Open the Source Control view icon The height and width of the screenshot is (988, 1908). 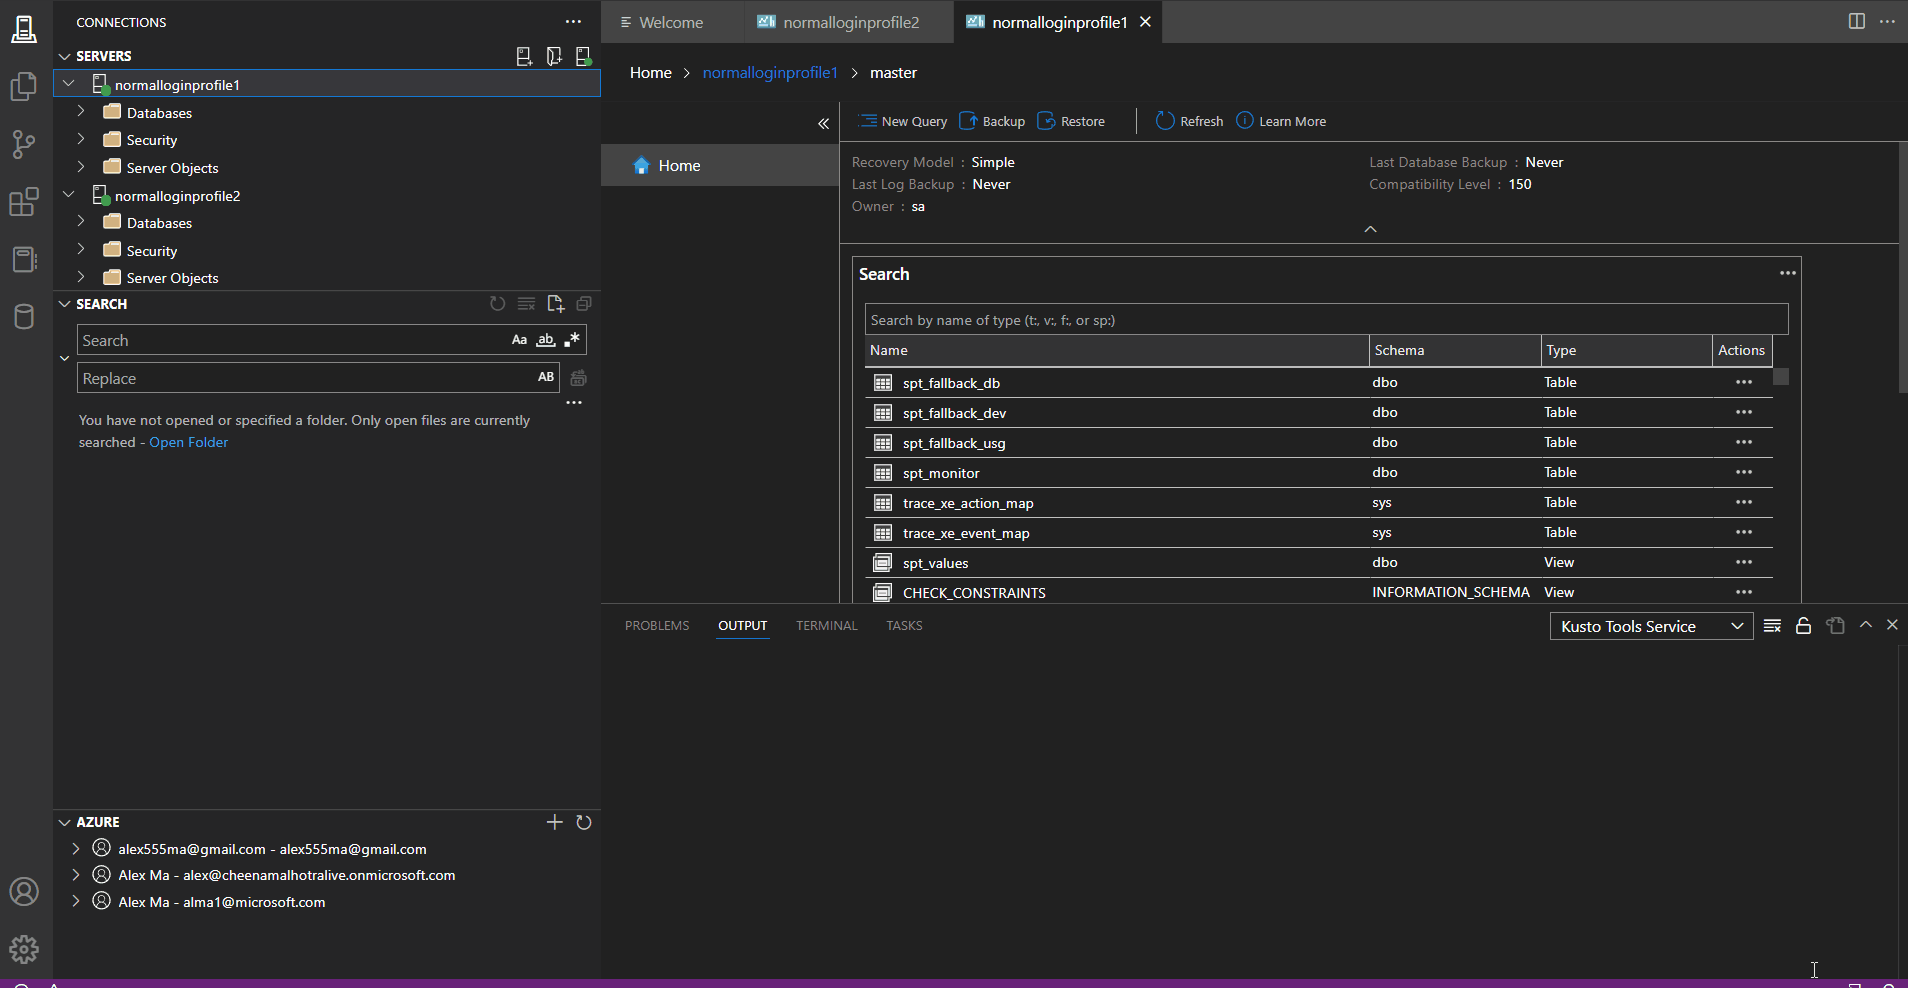click(24, 144)
